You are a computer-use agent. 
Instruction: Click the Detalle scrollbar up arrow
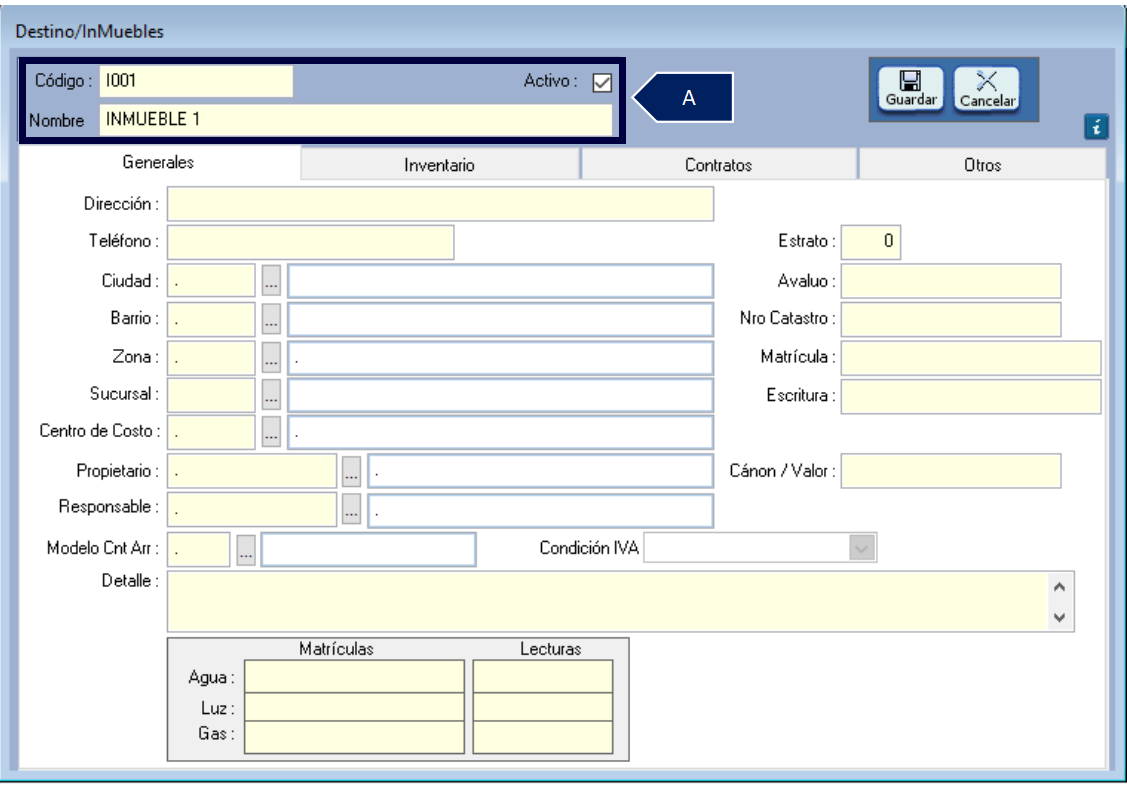point(1059,587)
